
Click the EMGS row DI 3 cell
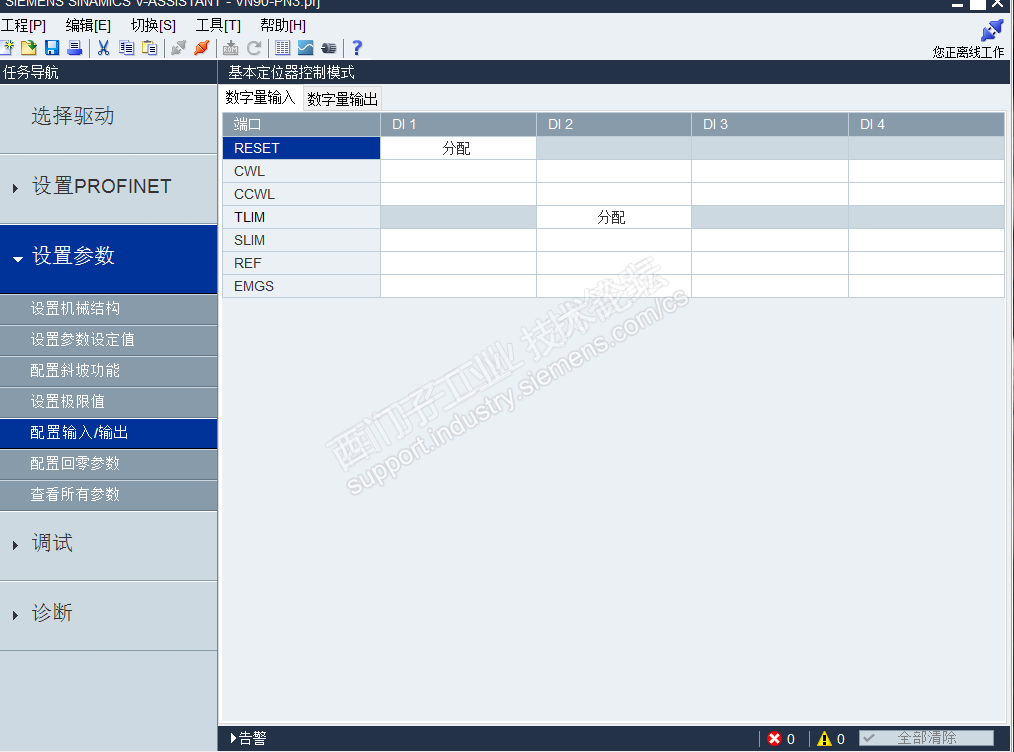tap(770, 286)
